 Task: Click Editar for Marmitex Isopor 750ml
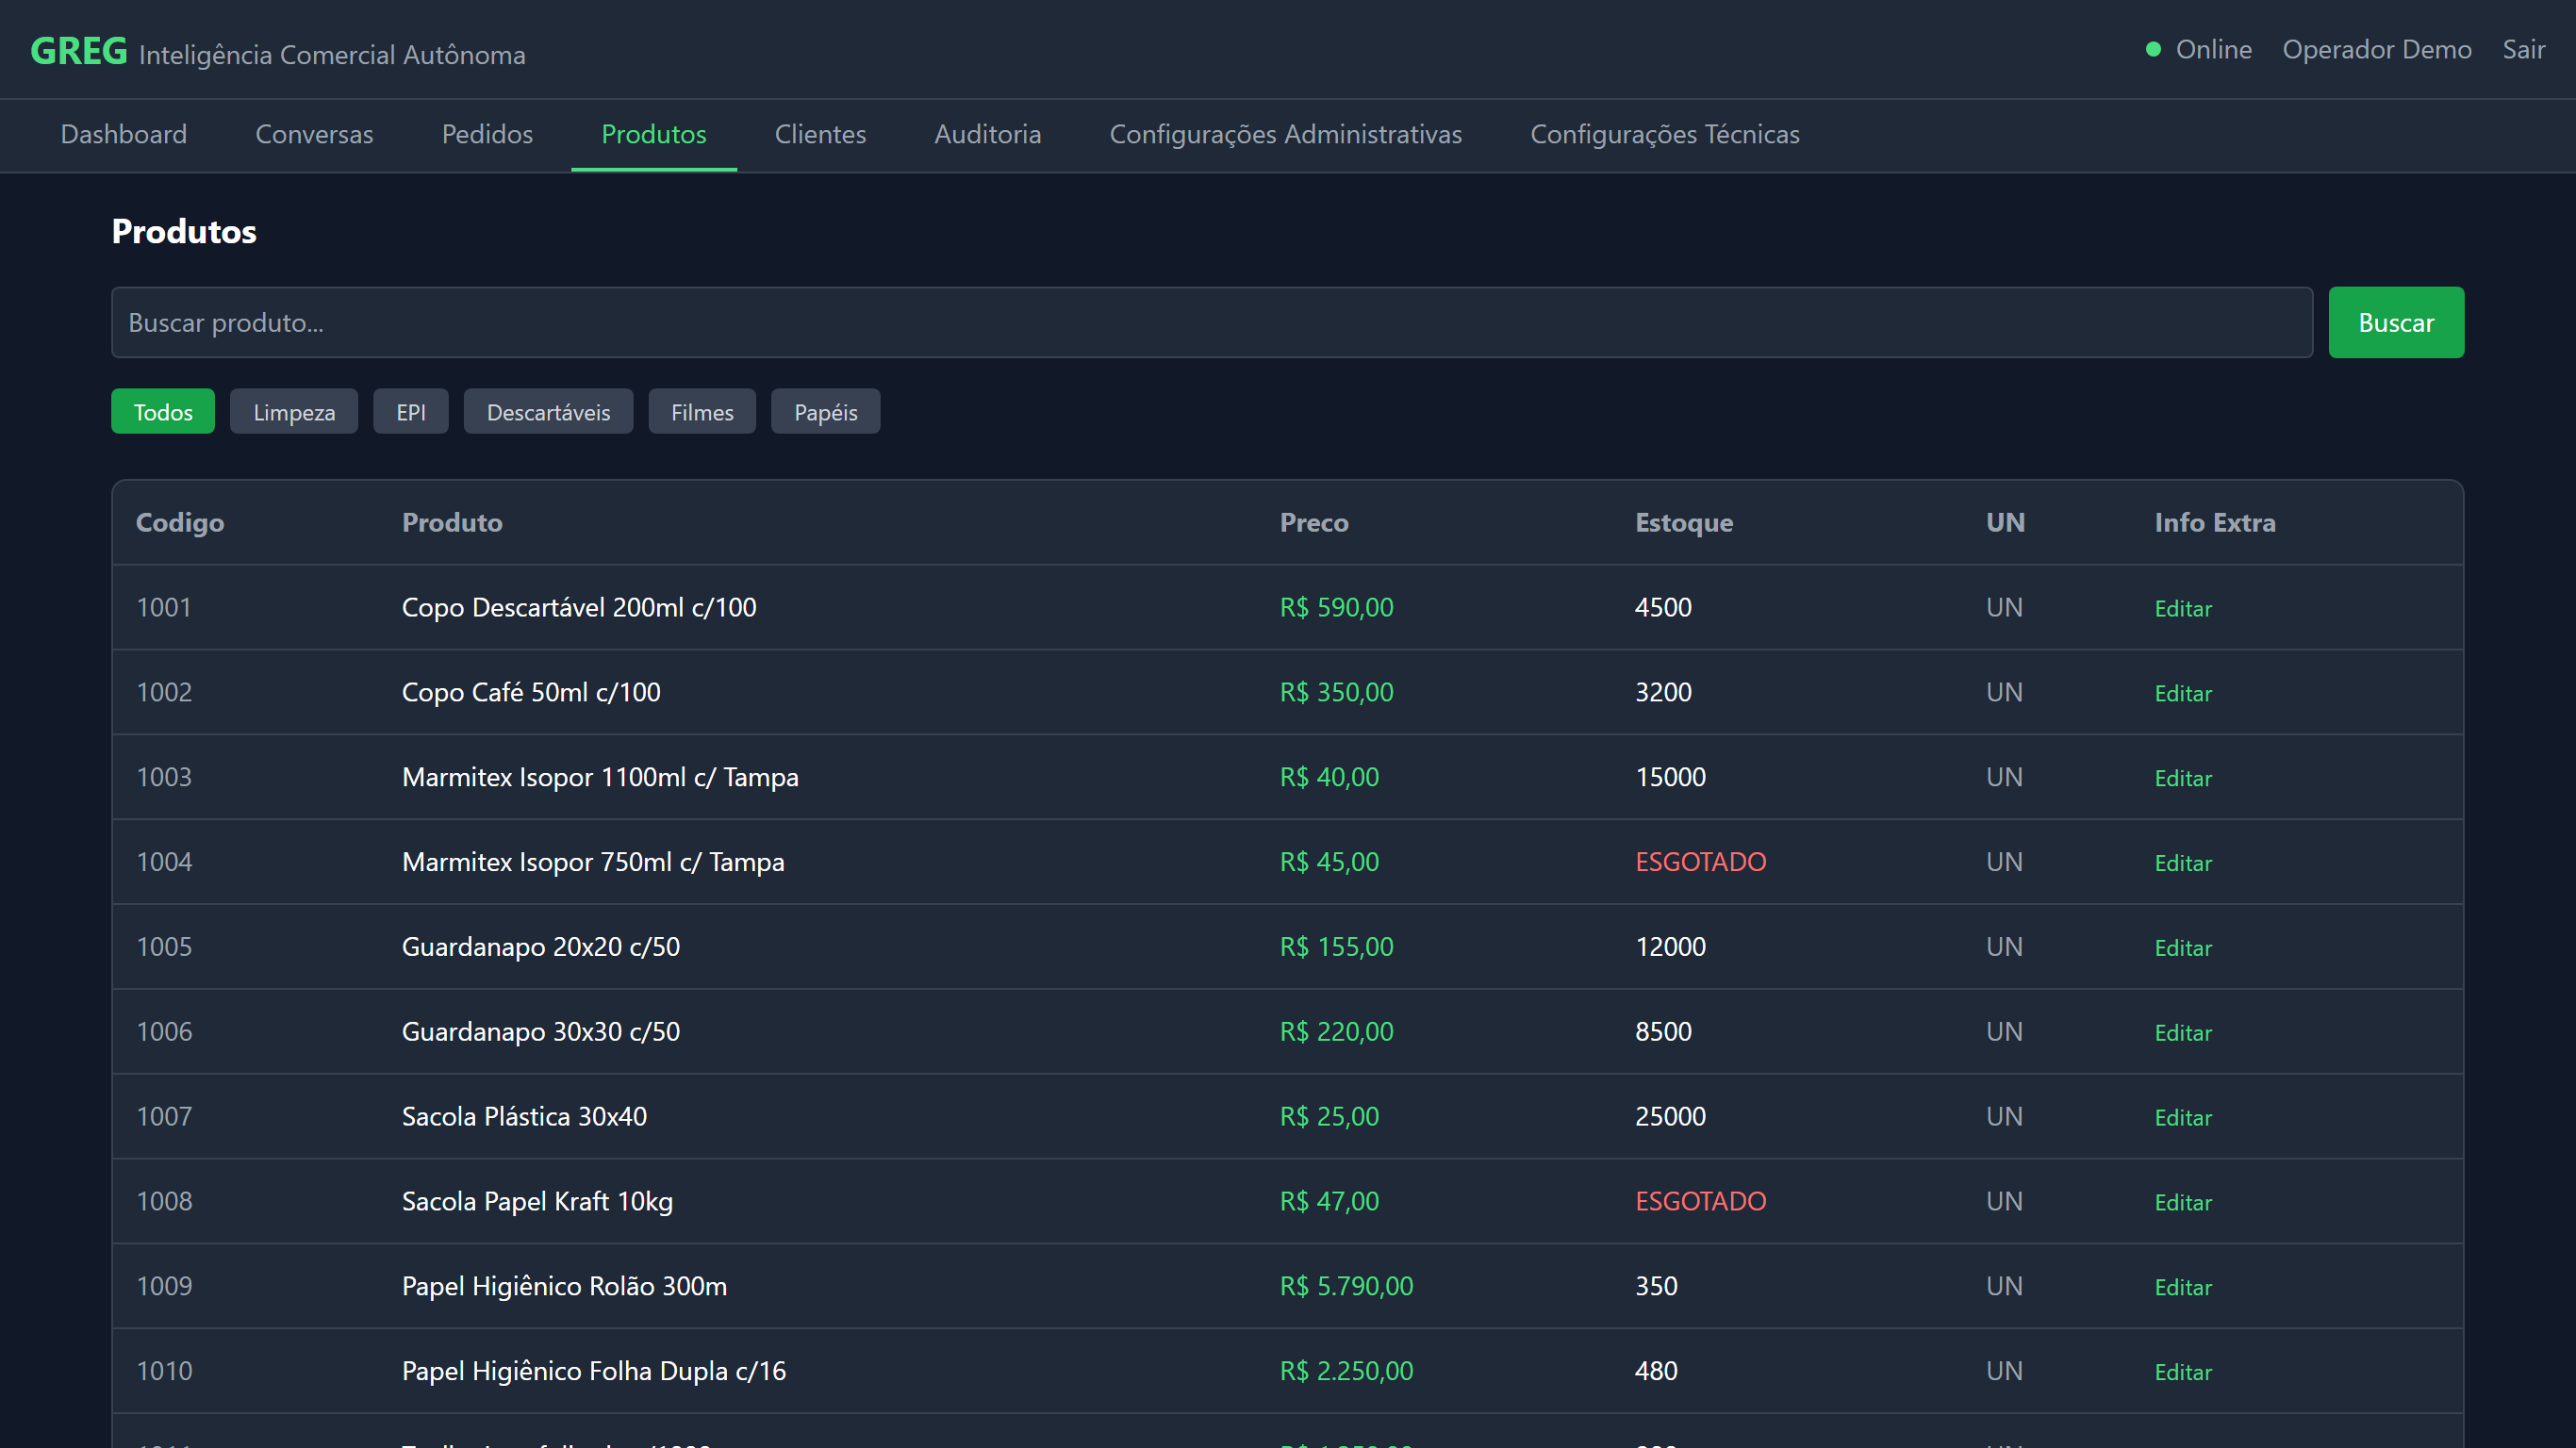[2182, 863]
